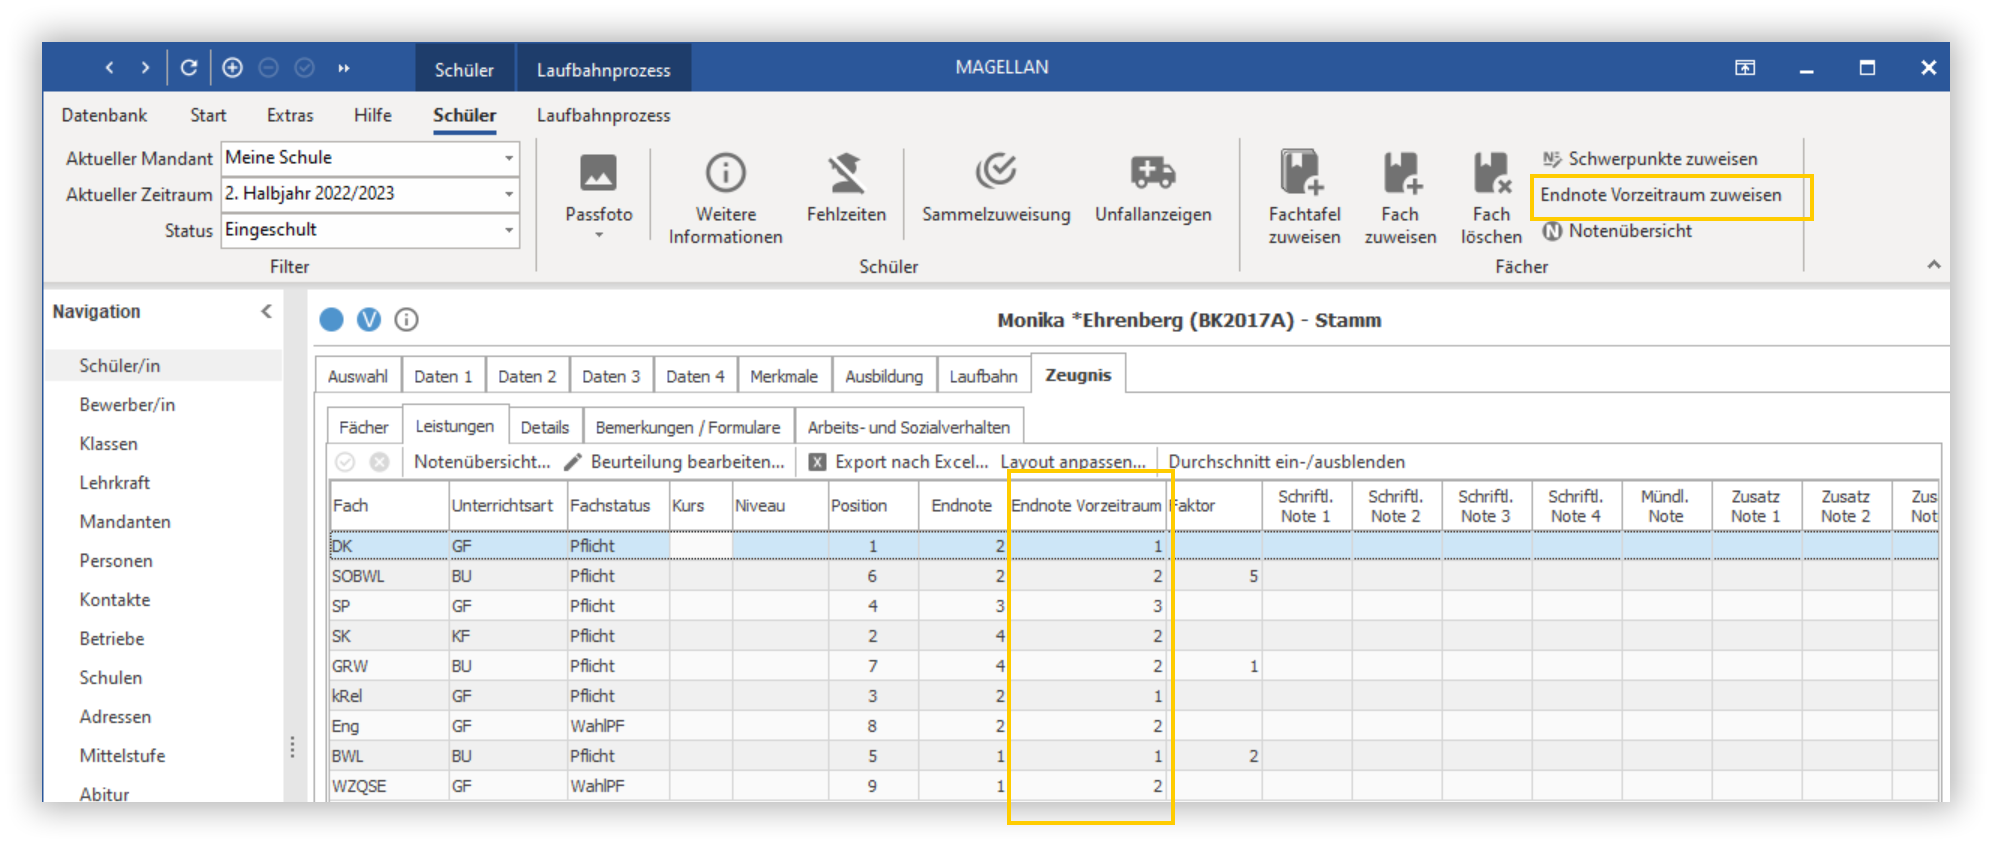The height and width of the screenshot is (844, 1992).
Task: Open the Aktueller Zeitraum dropdown
Action: pyautogui.click(x=509, y=194)
